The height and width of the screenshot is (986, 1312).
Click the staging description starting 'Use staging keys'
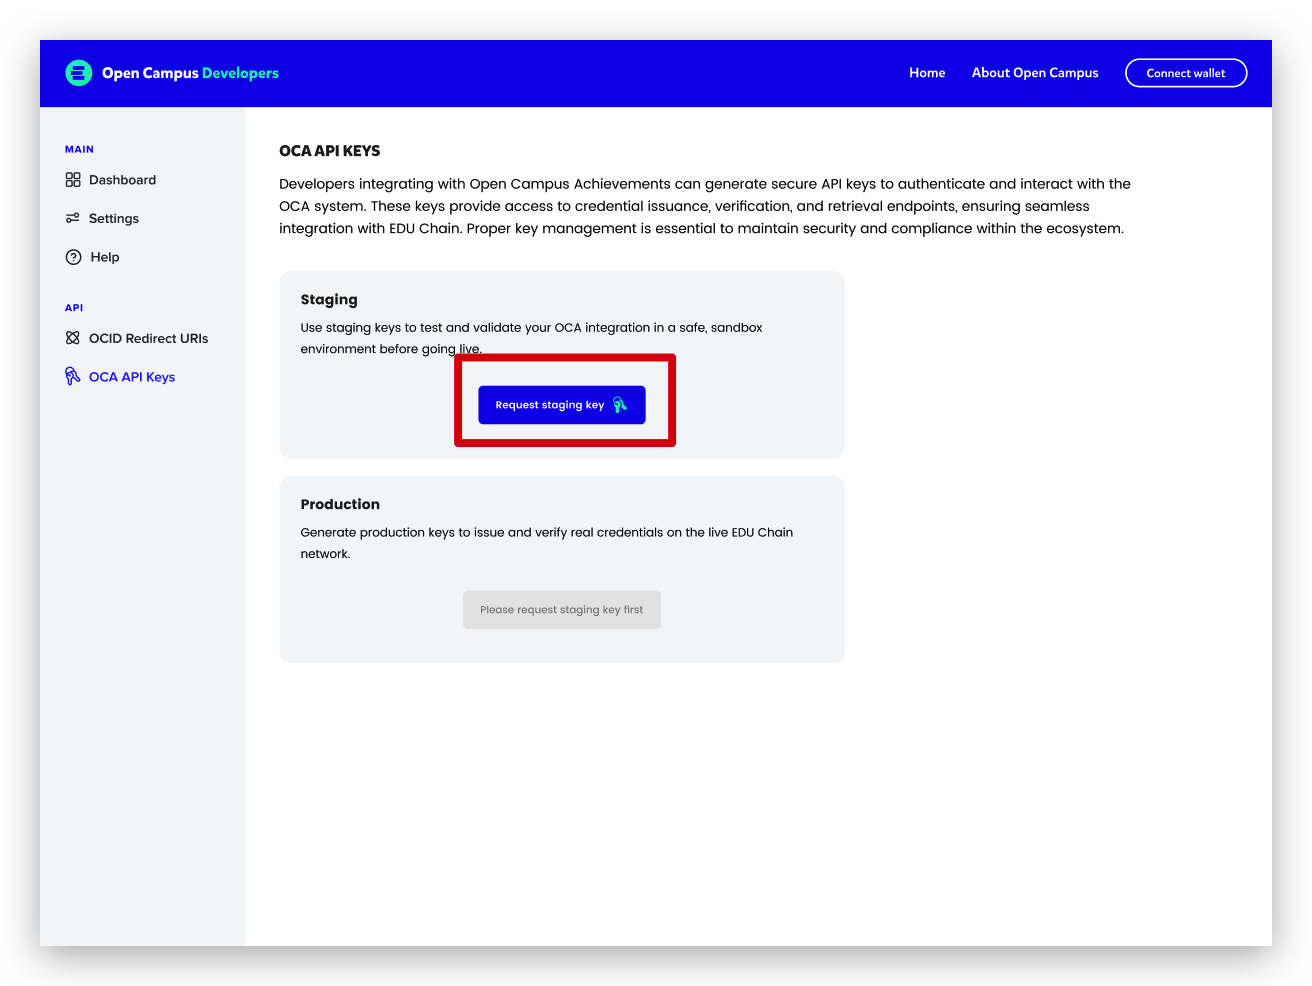531,338
